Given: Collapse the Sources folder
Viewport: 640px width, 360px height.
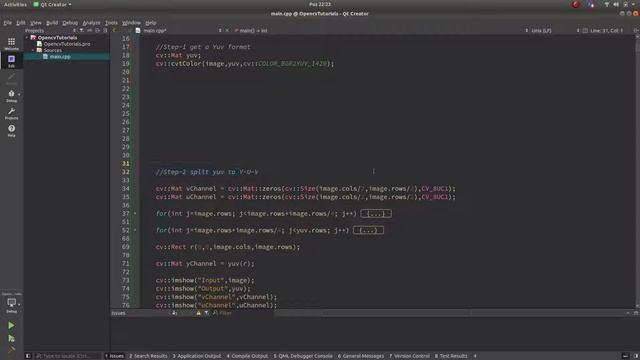Looking at the screenshot, I should tap(33, 50).
